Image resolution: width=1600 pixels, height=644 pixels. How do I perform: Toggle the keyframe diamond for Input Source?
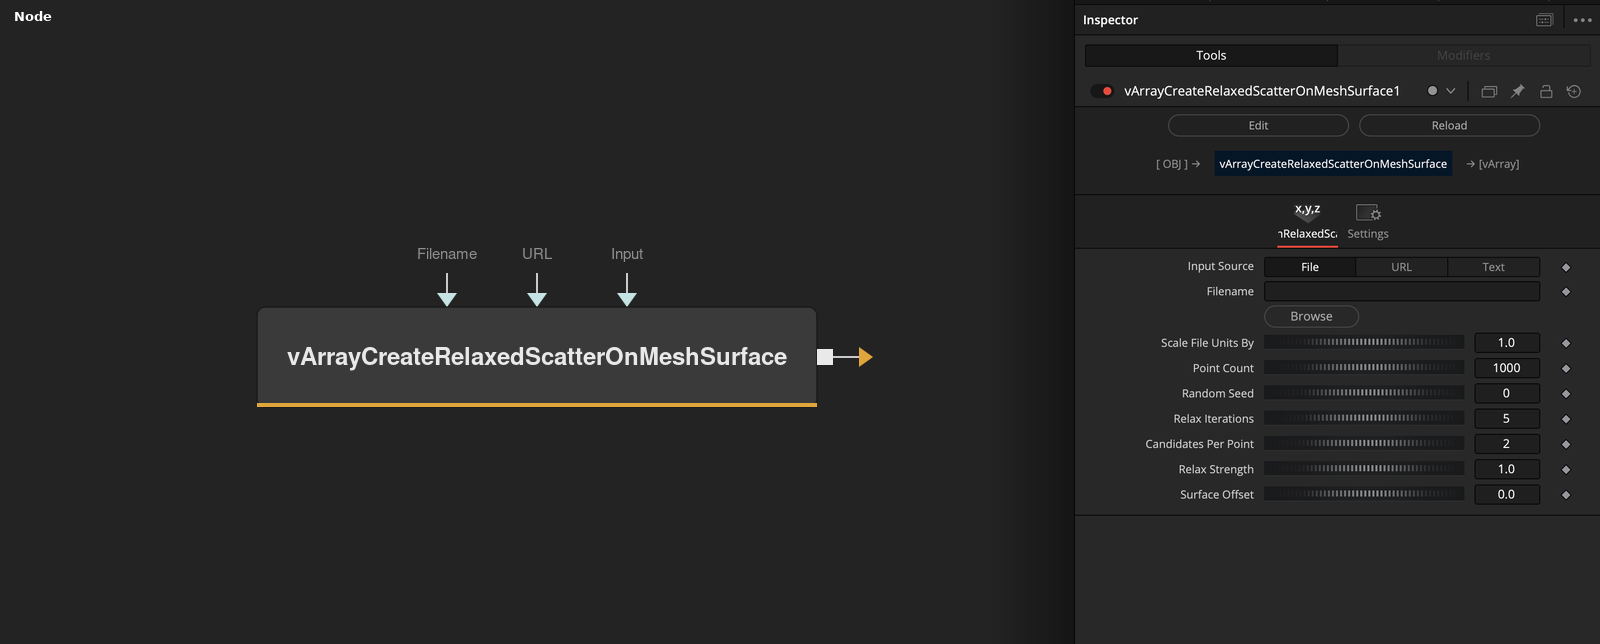(1566, 267)
